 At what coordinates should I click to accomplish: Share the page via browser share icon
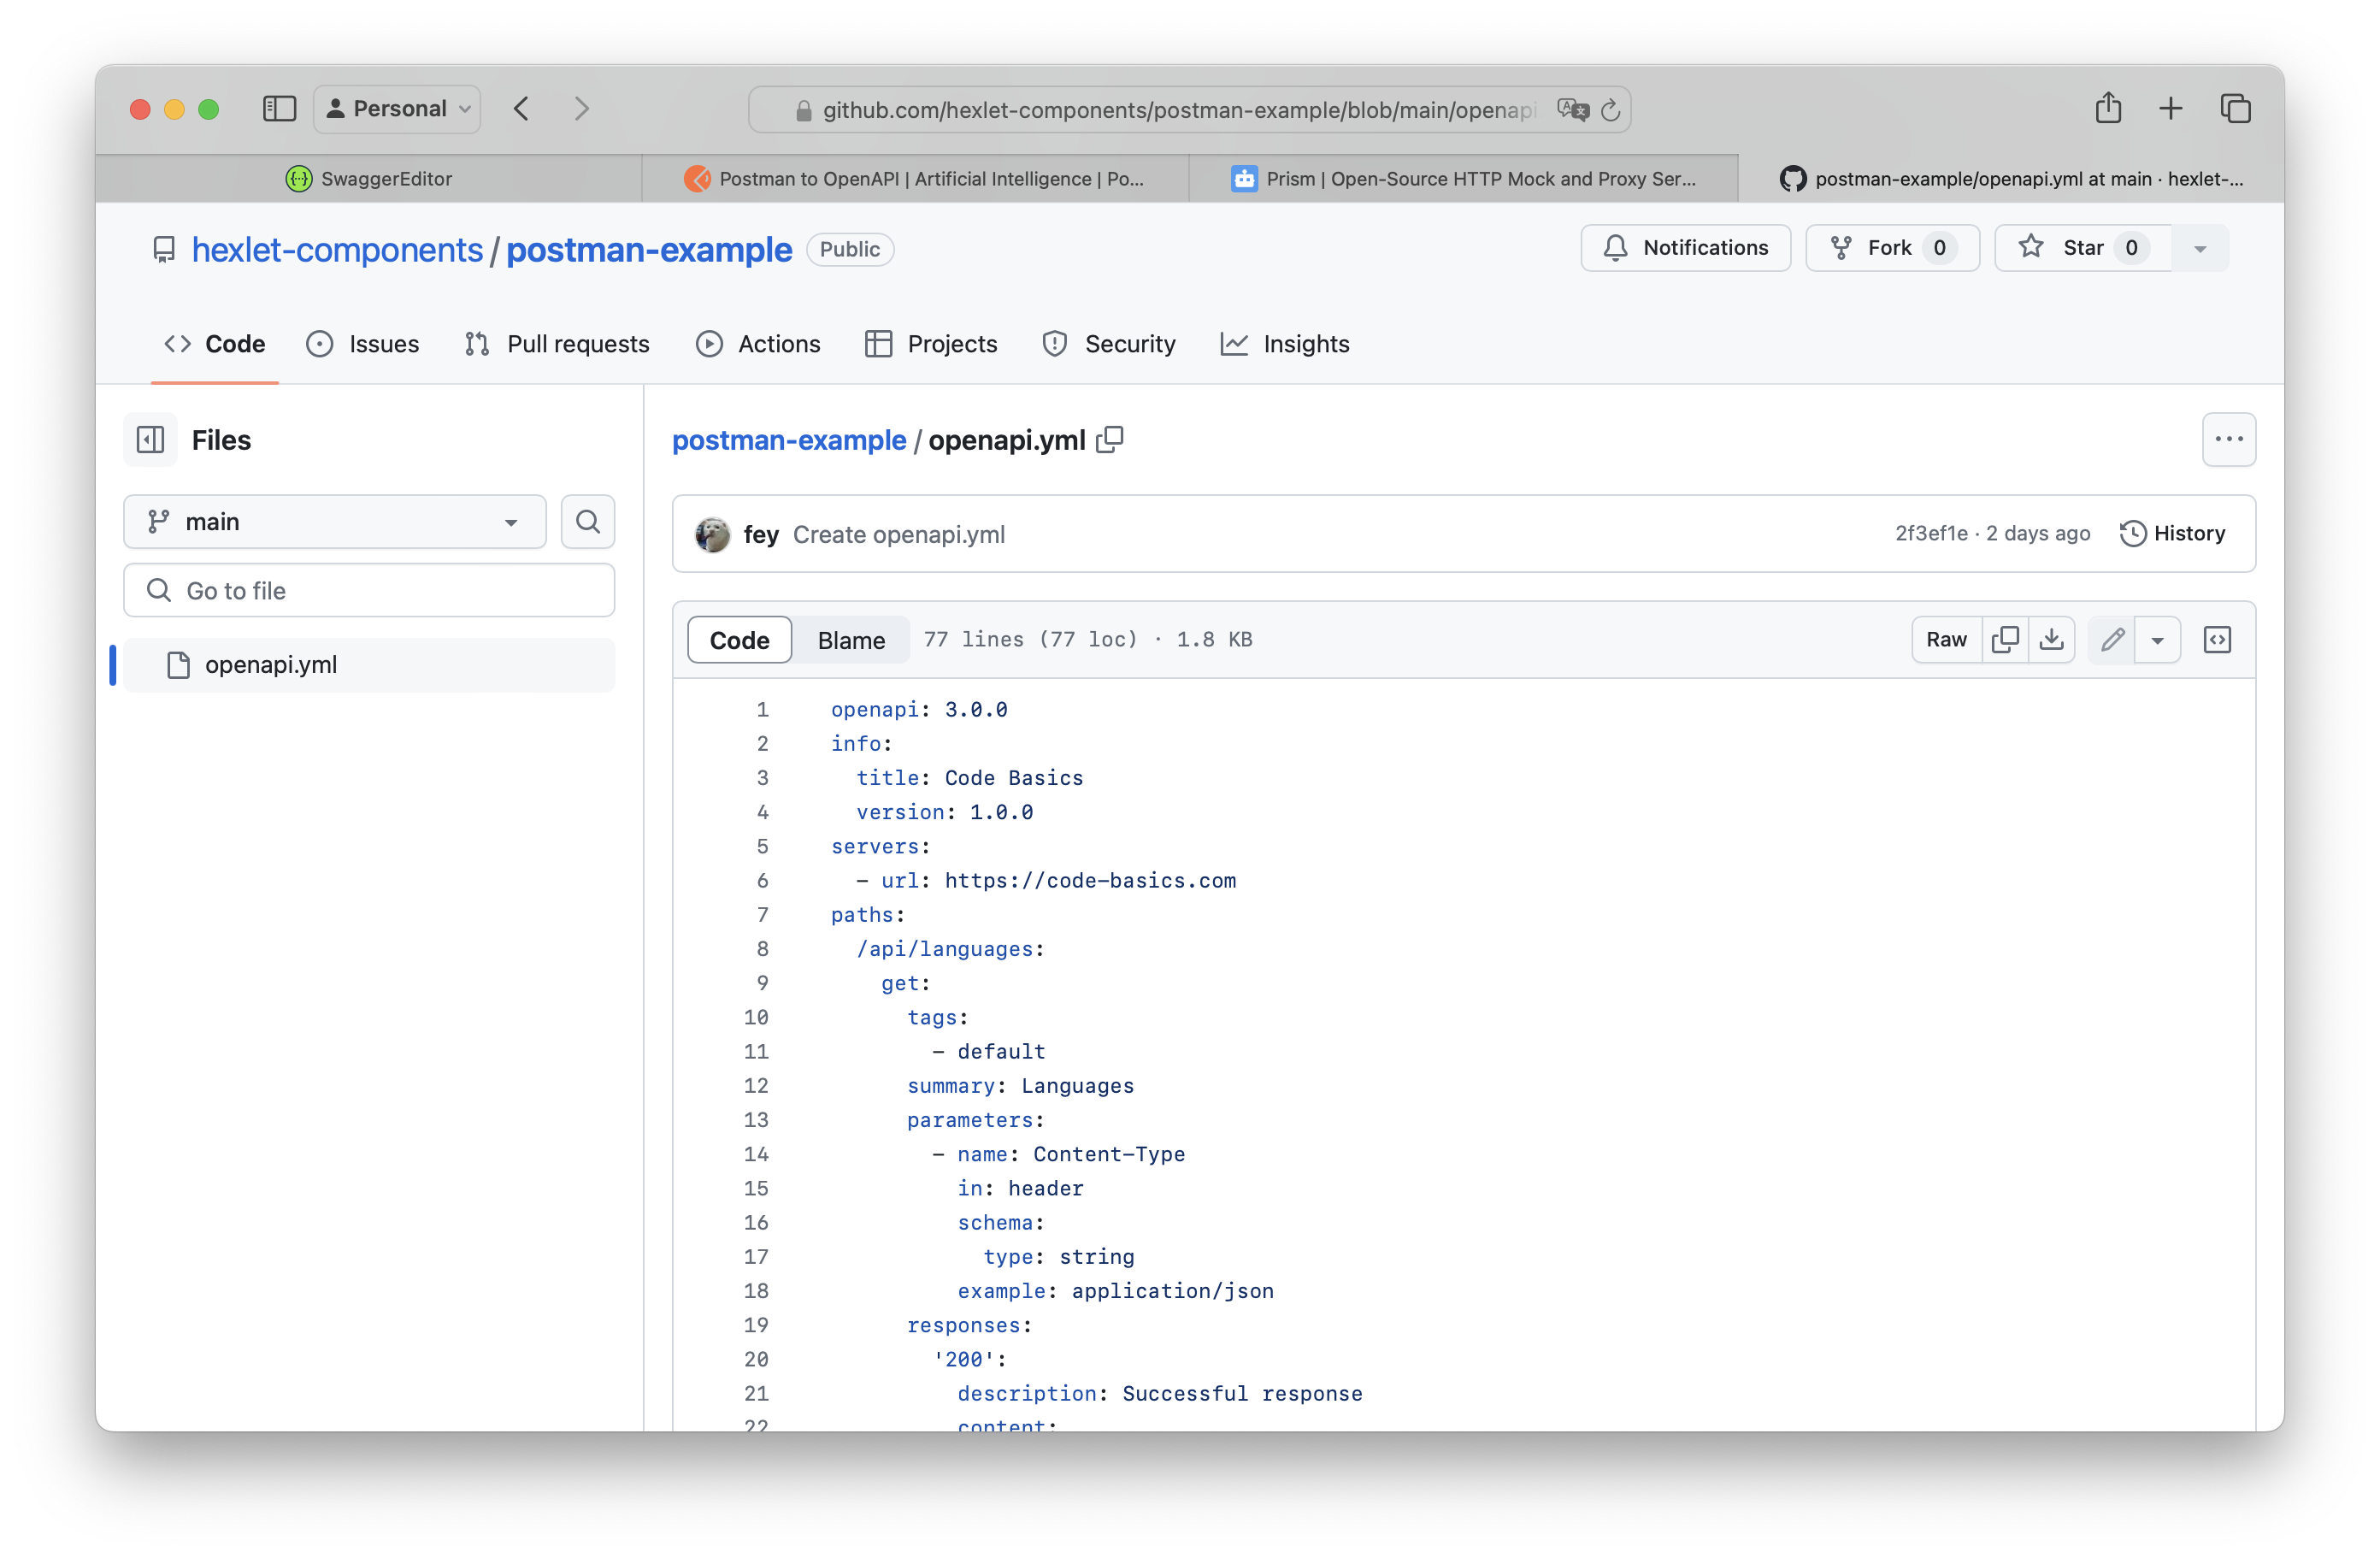[x=2108, y=108]
